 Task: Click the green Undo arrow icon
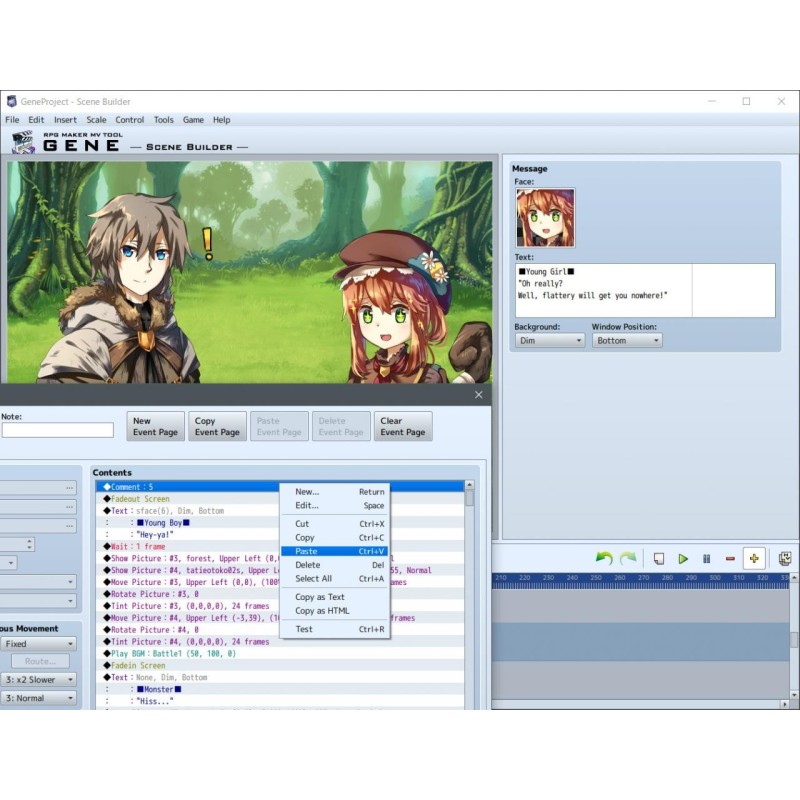(x=604, y=558)
